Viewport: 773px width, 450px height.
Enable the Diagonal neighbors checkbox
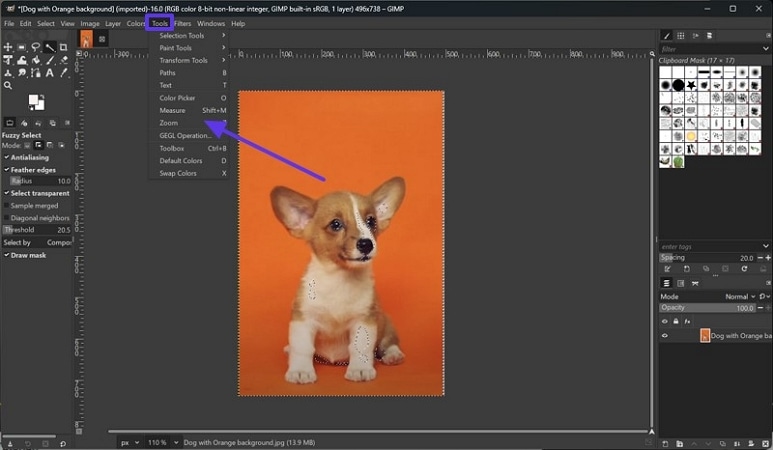point(7,218)
